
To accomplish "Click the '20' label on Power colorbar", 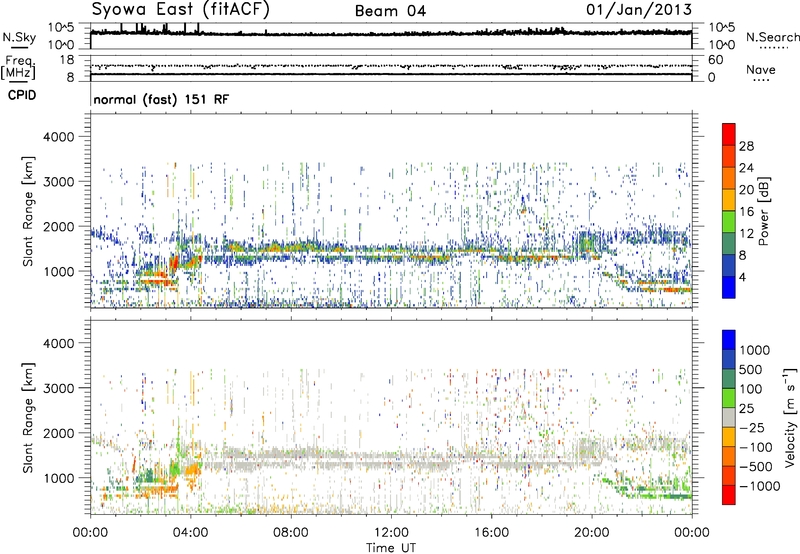I will (746, 190).
